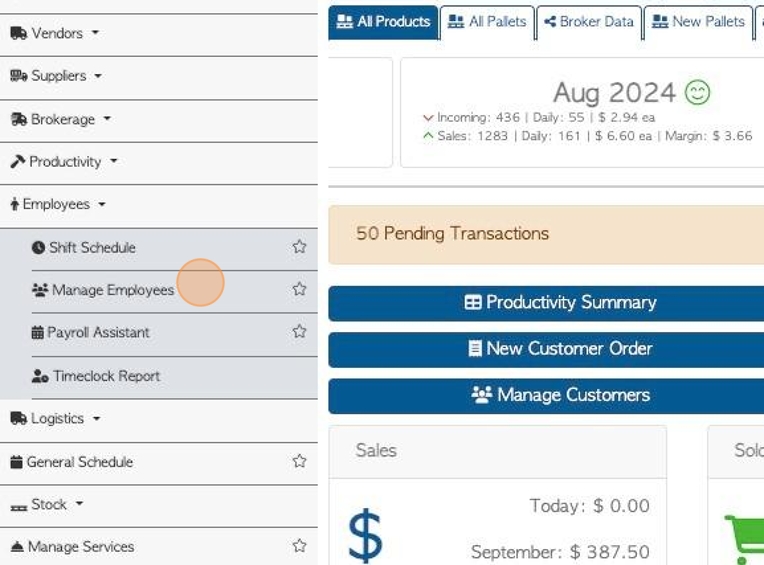Favorite Shift Schedule with its star
The width and height of the screenshot is (764, 565).
click(299, 247)
